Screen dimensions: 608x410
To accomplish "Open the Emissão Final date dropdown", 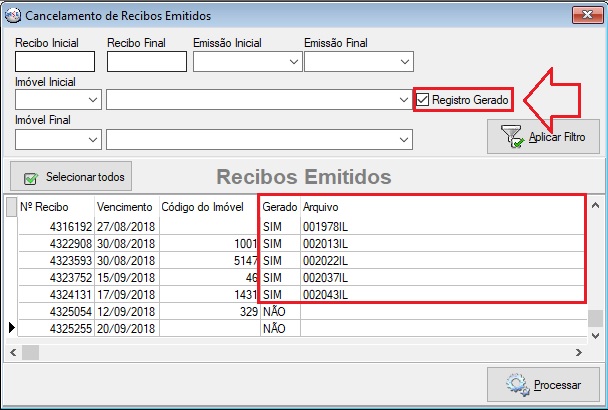I will [x=404, y=62].
